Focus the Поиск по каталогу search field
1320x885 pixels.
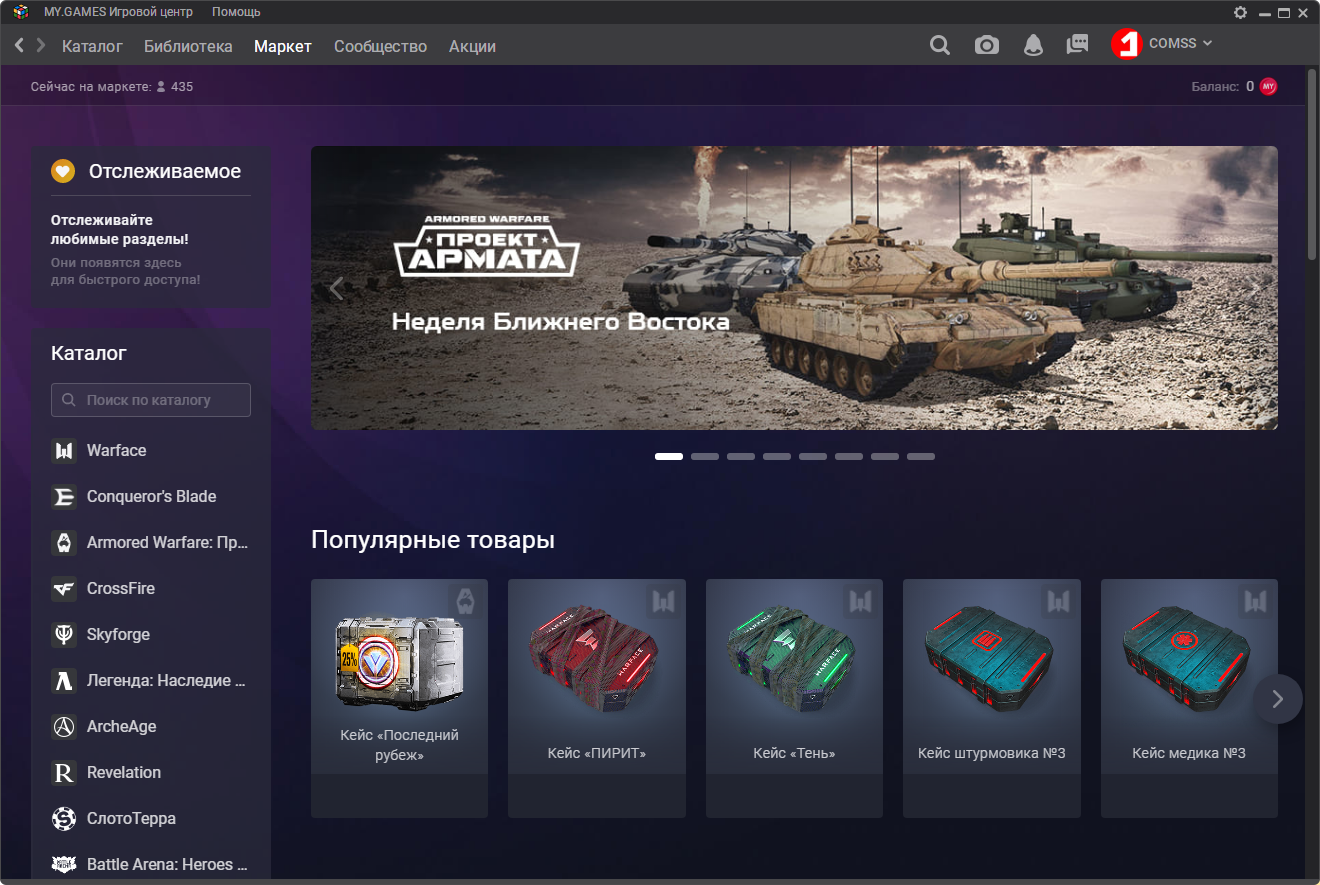pos(151,400)
